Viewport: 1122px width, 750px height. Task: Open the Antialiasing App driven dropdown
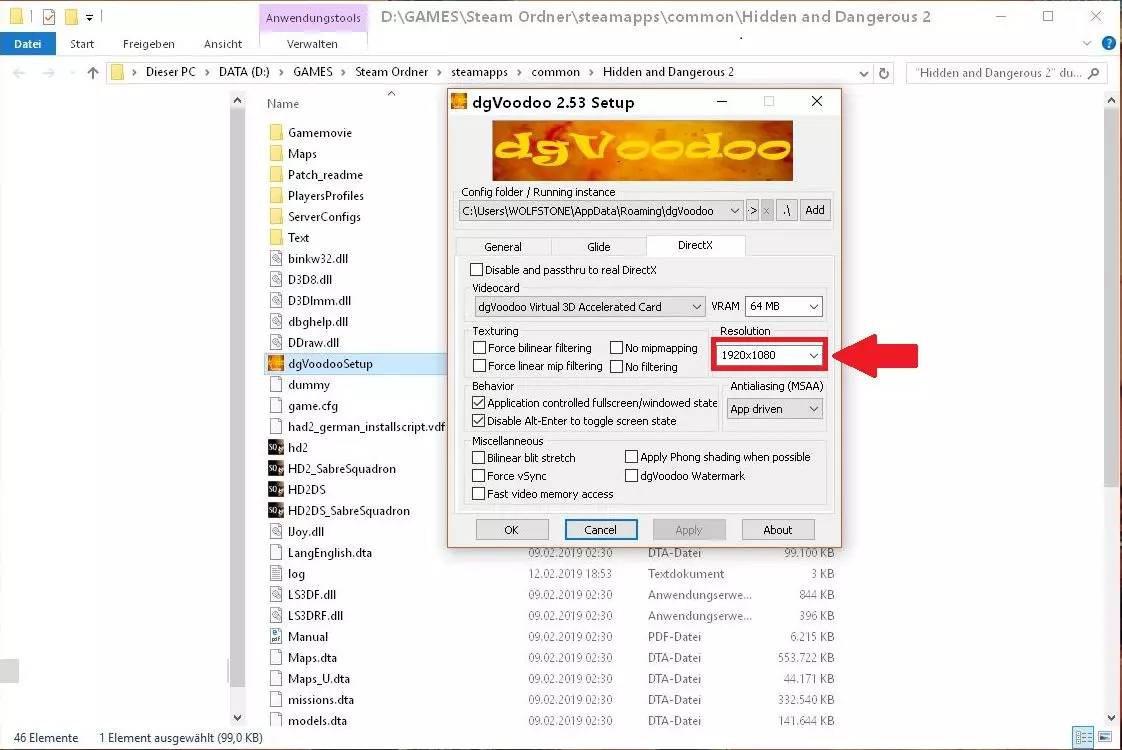point(774,409)
